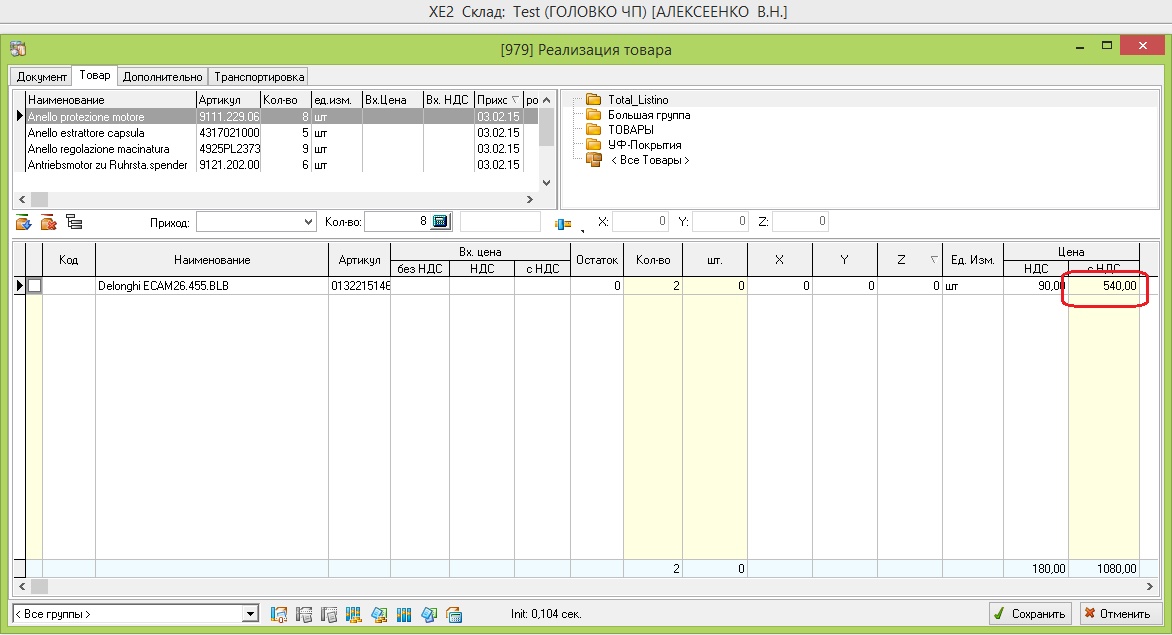Select the Total_Listino folder in tree
The height and width of the screenshot is (635, 1172).
coord(637,100)
